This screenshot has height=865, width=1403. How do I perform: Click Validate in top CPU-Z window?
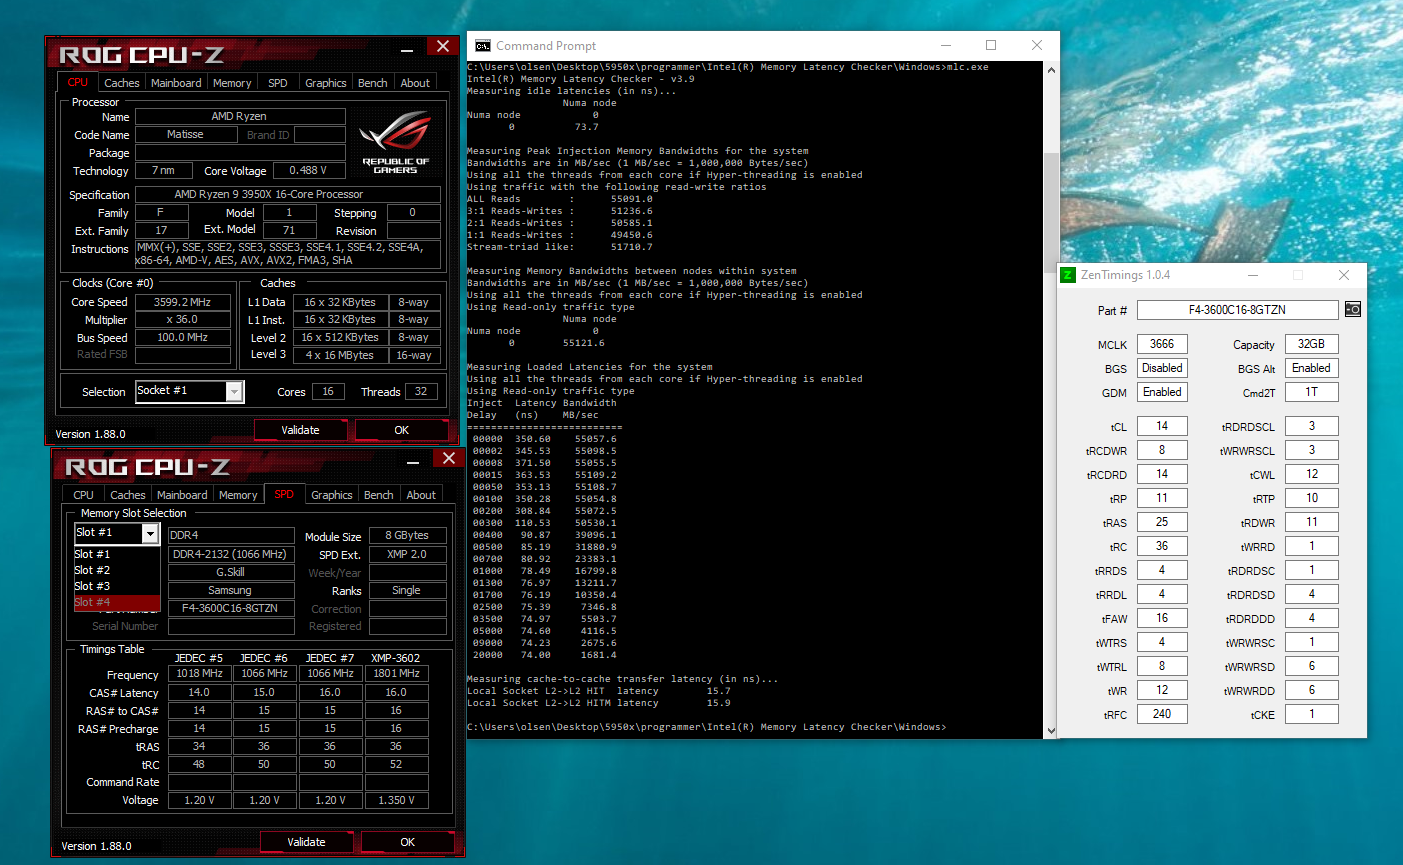click(300, 430)
